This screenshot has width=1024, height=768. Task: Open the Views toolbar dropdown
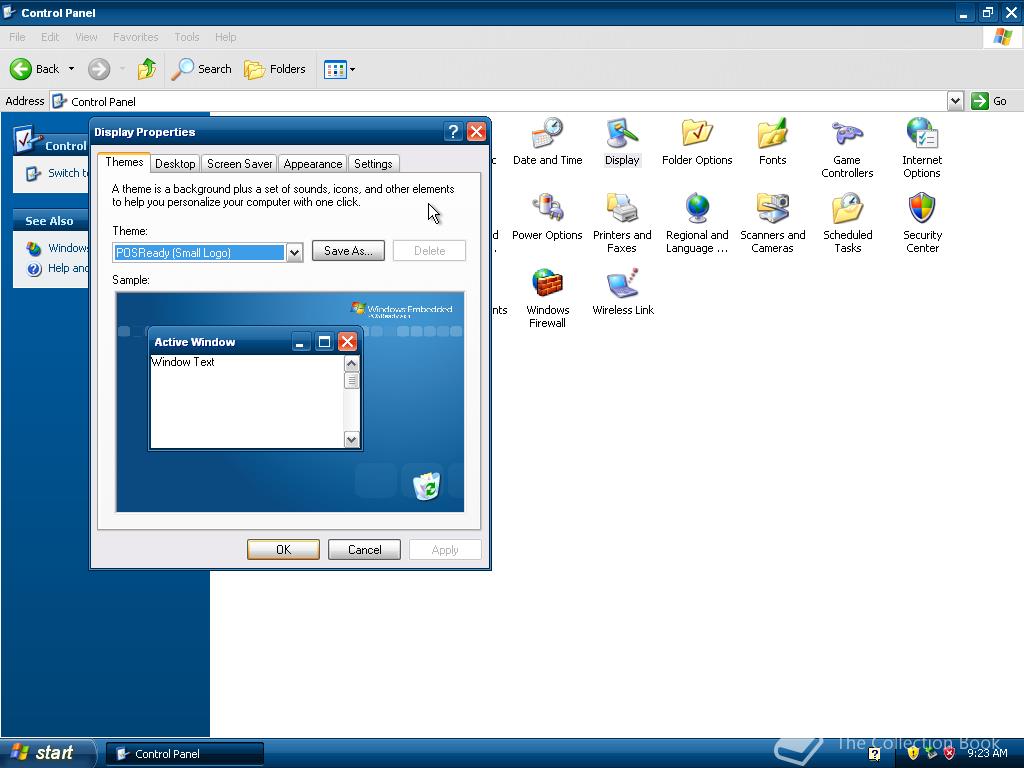[340, 69]
